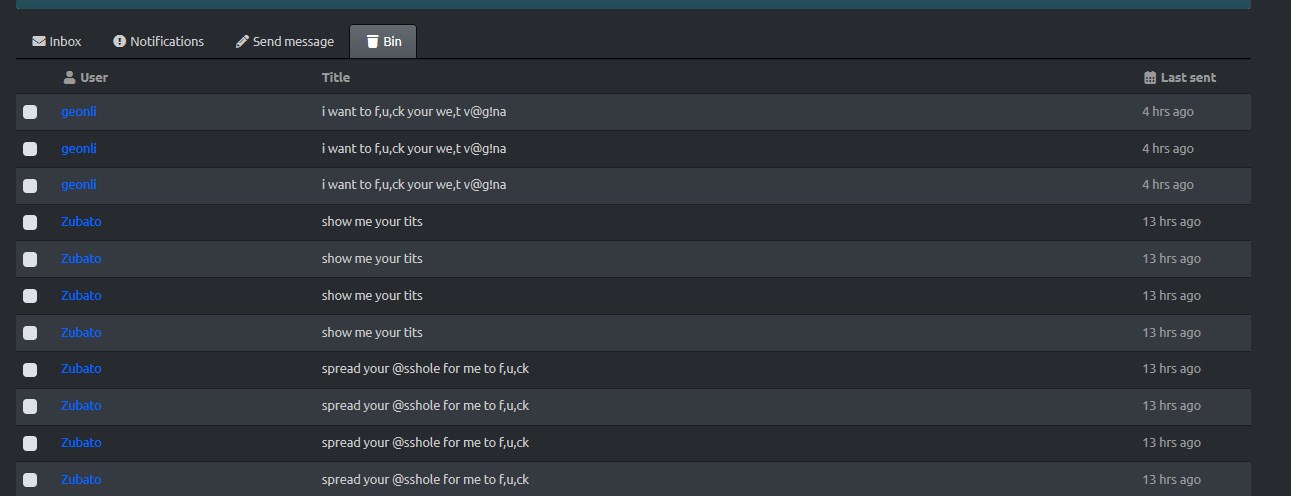Click the calendar icon beside Last sent

[x=1150, y=77]
